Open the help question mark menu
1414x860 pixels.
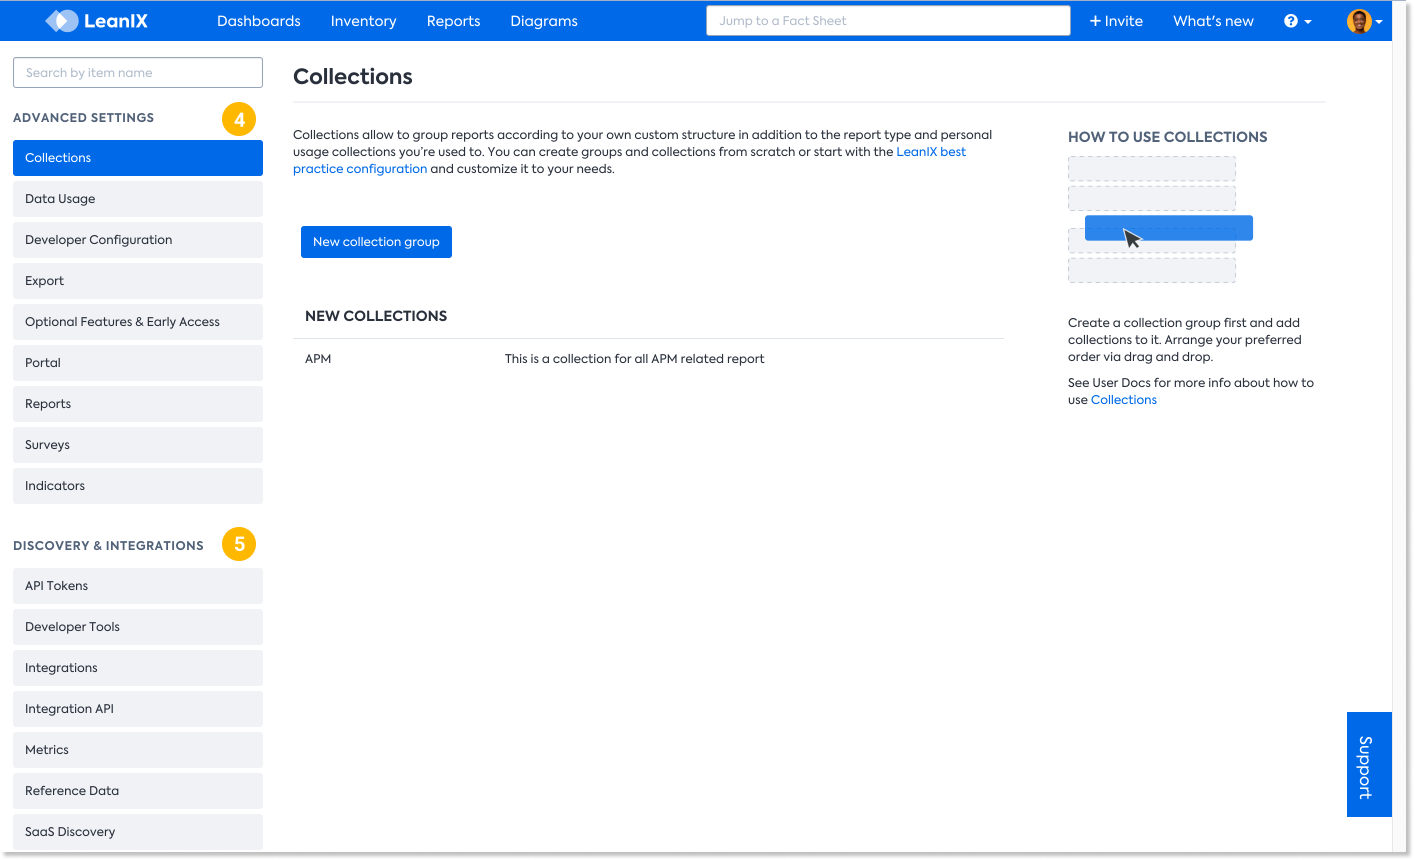[1297, 21]
